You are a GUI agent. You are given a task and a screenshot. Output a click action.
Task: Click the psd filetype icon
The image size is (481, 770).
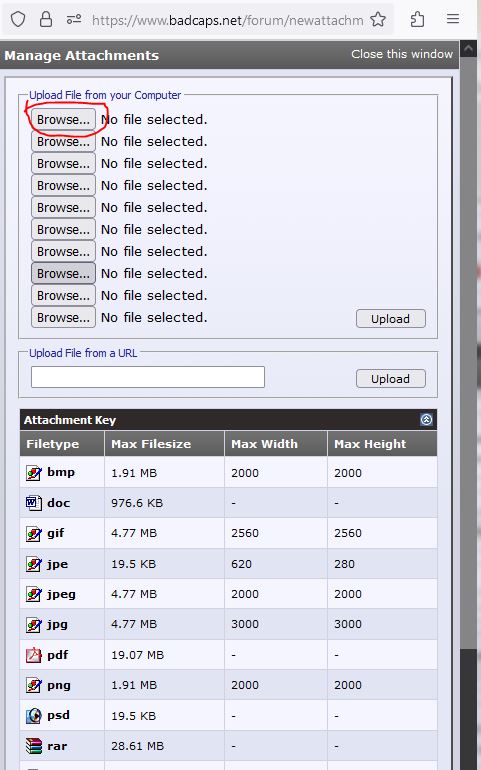point(33,715)
